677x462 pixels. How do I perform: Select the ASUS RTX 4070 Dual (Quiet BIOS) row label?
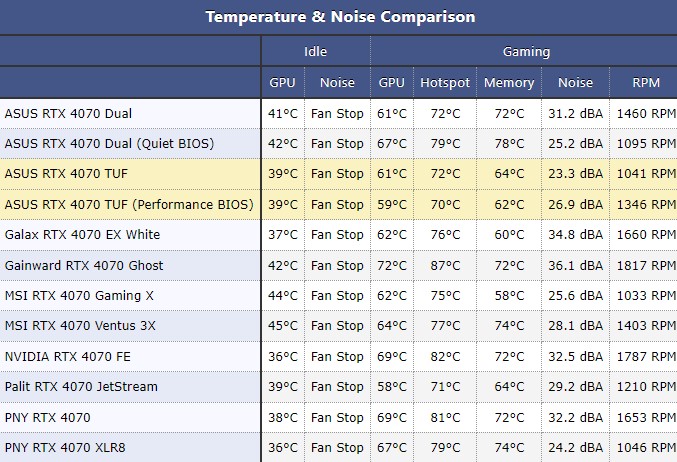[x=109, y=143]
